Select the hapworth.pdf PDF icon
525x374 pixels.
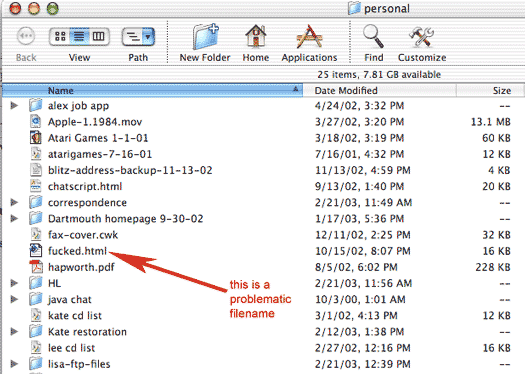coord(35,267)
